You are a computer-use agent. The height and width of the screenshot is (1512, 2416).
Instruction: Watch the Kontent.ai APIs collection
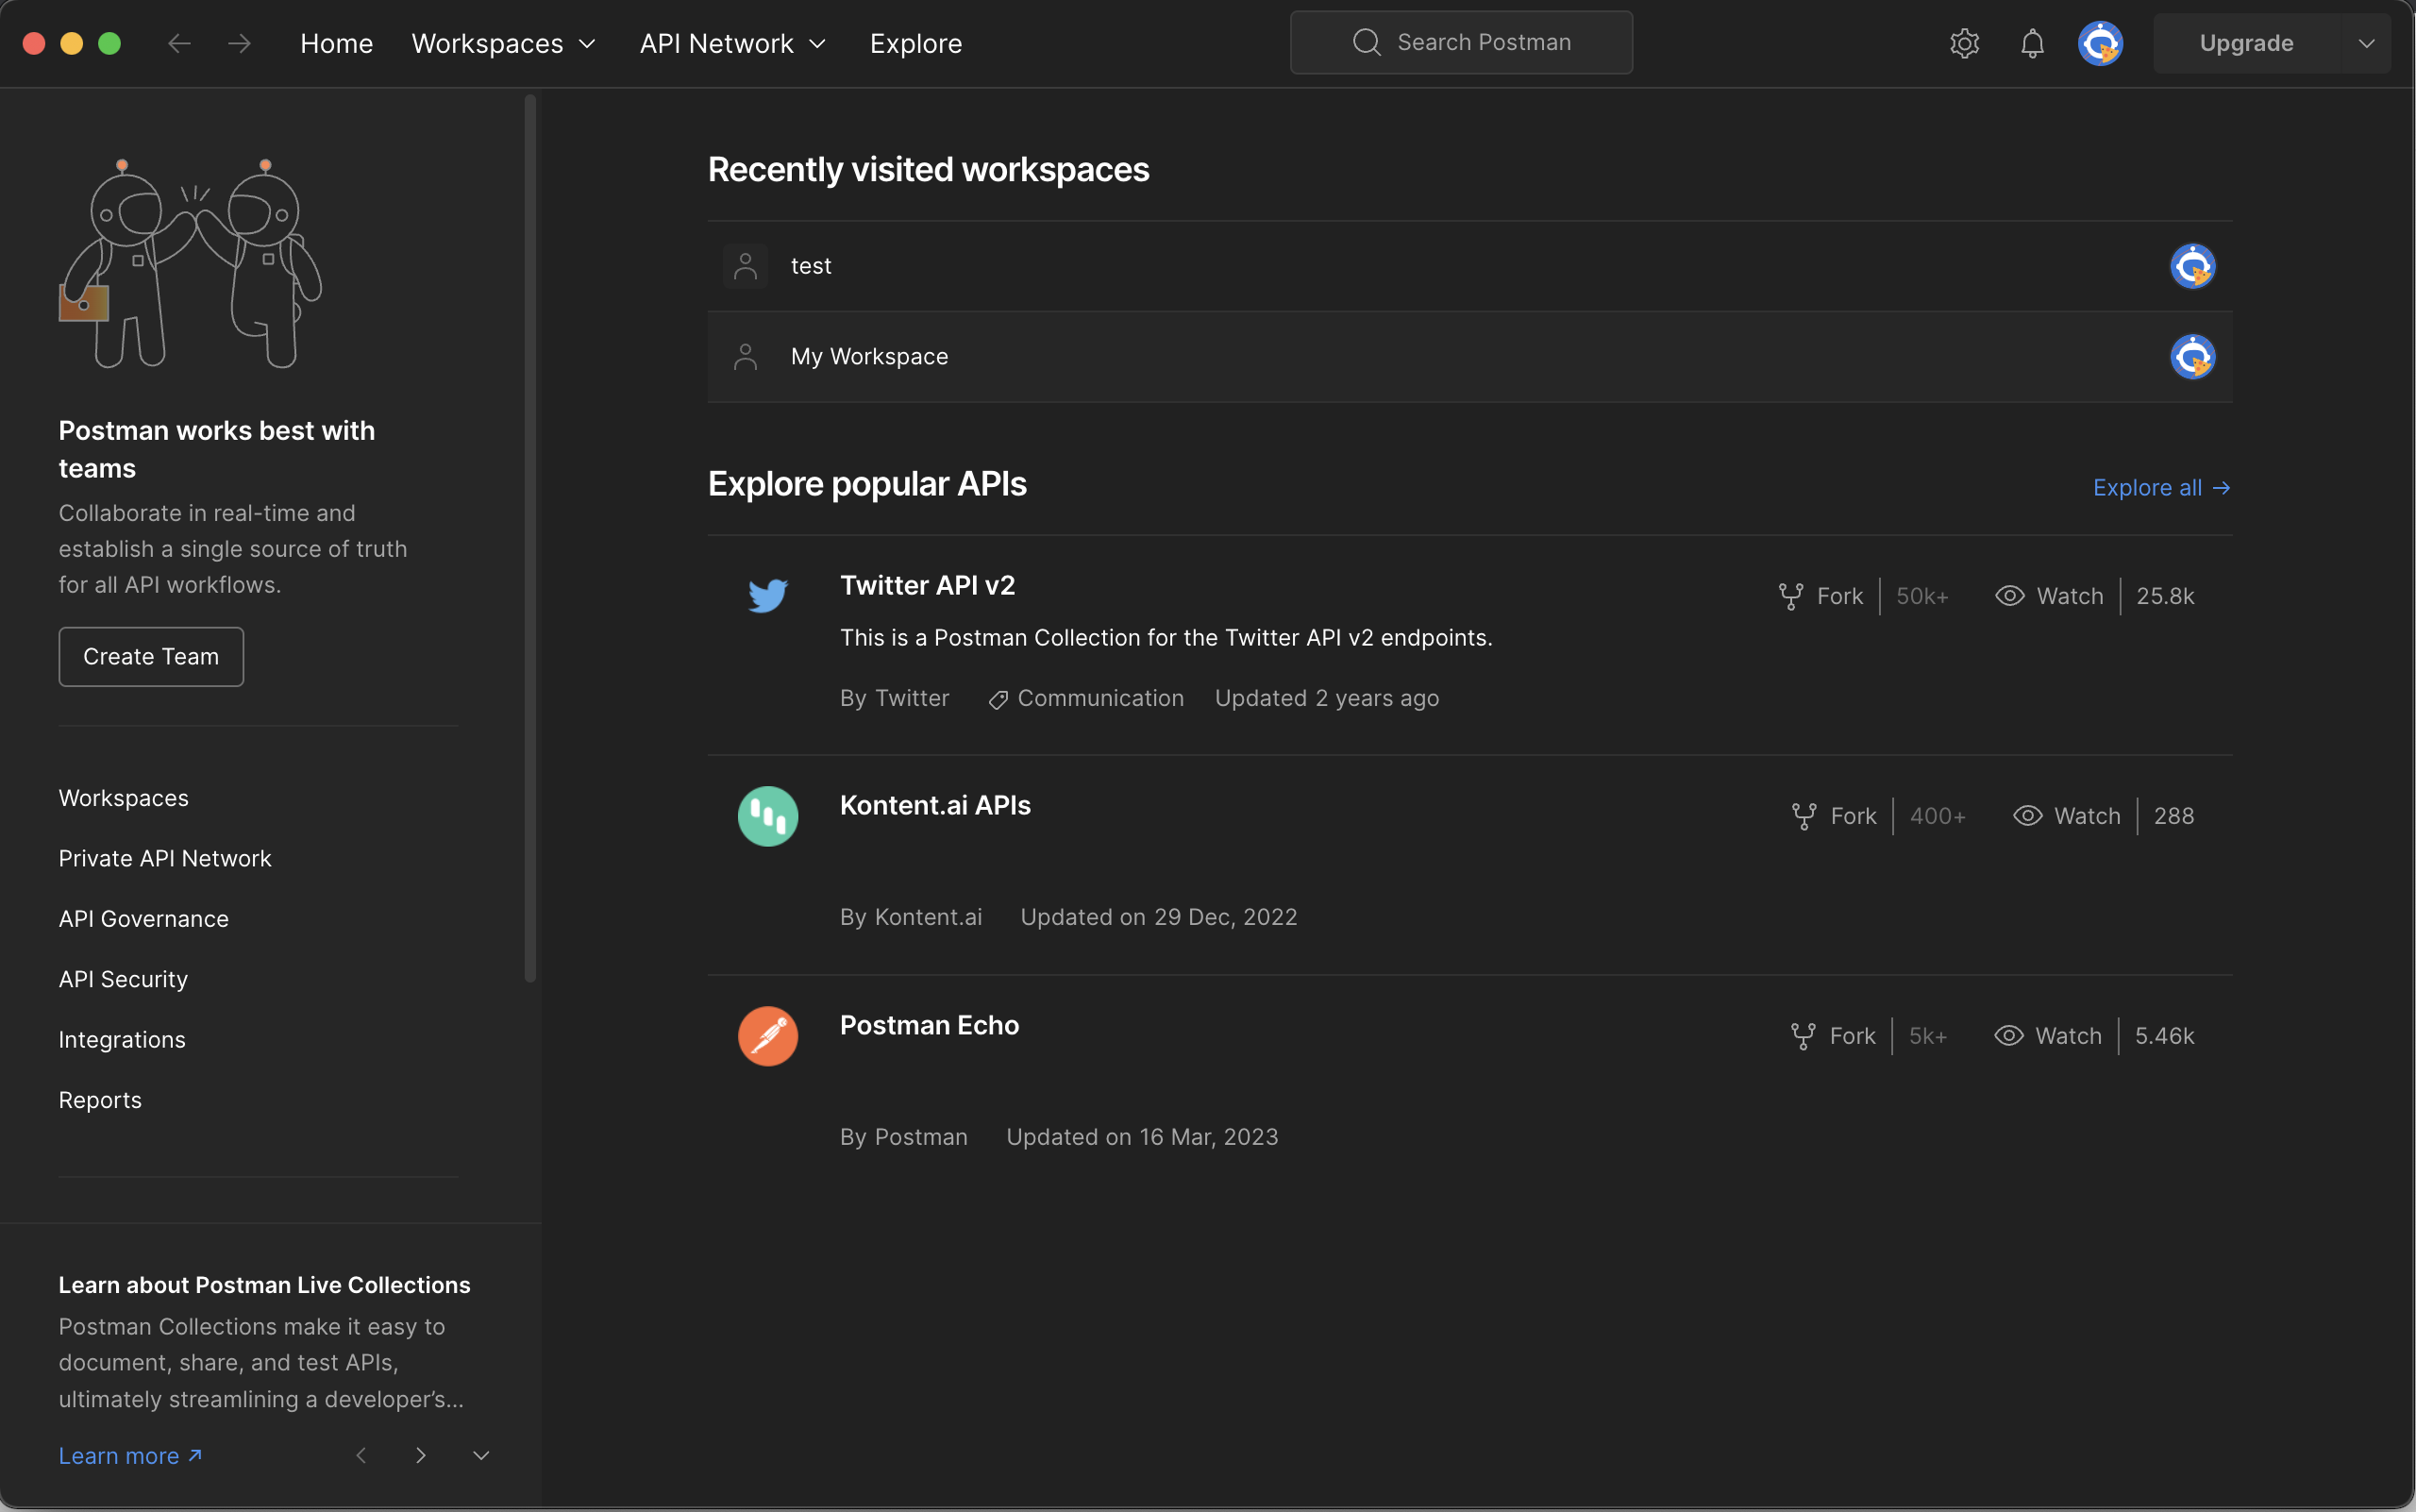[x=2067, y=816]
